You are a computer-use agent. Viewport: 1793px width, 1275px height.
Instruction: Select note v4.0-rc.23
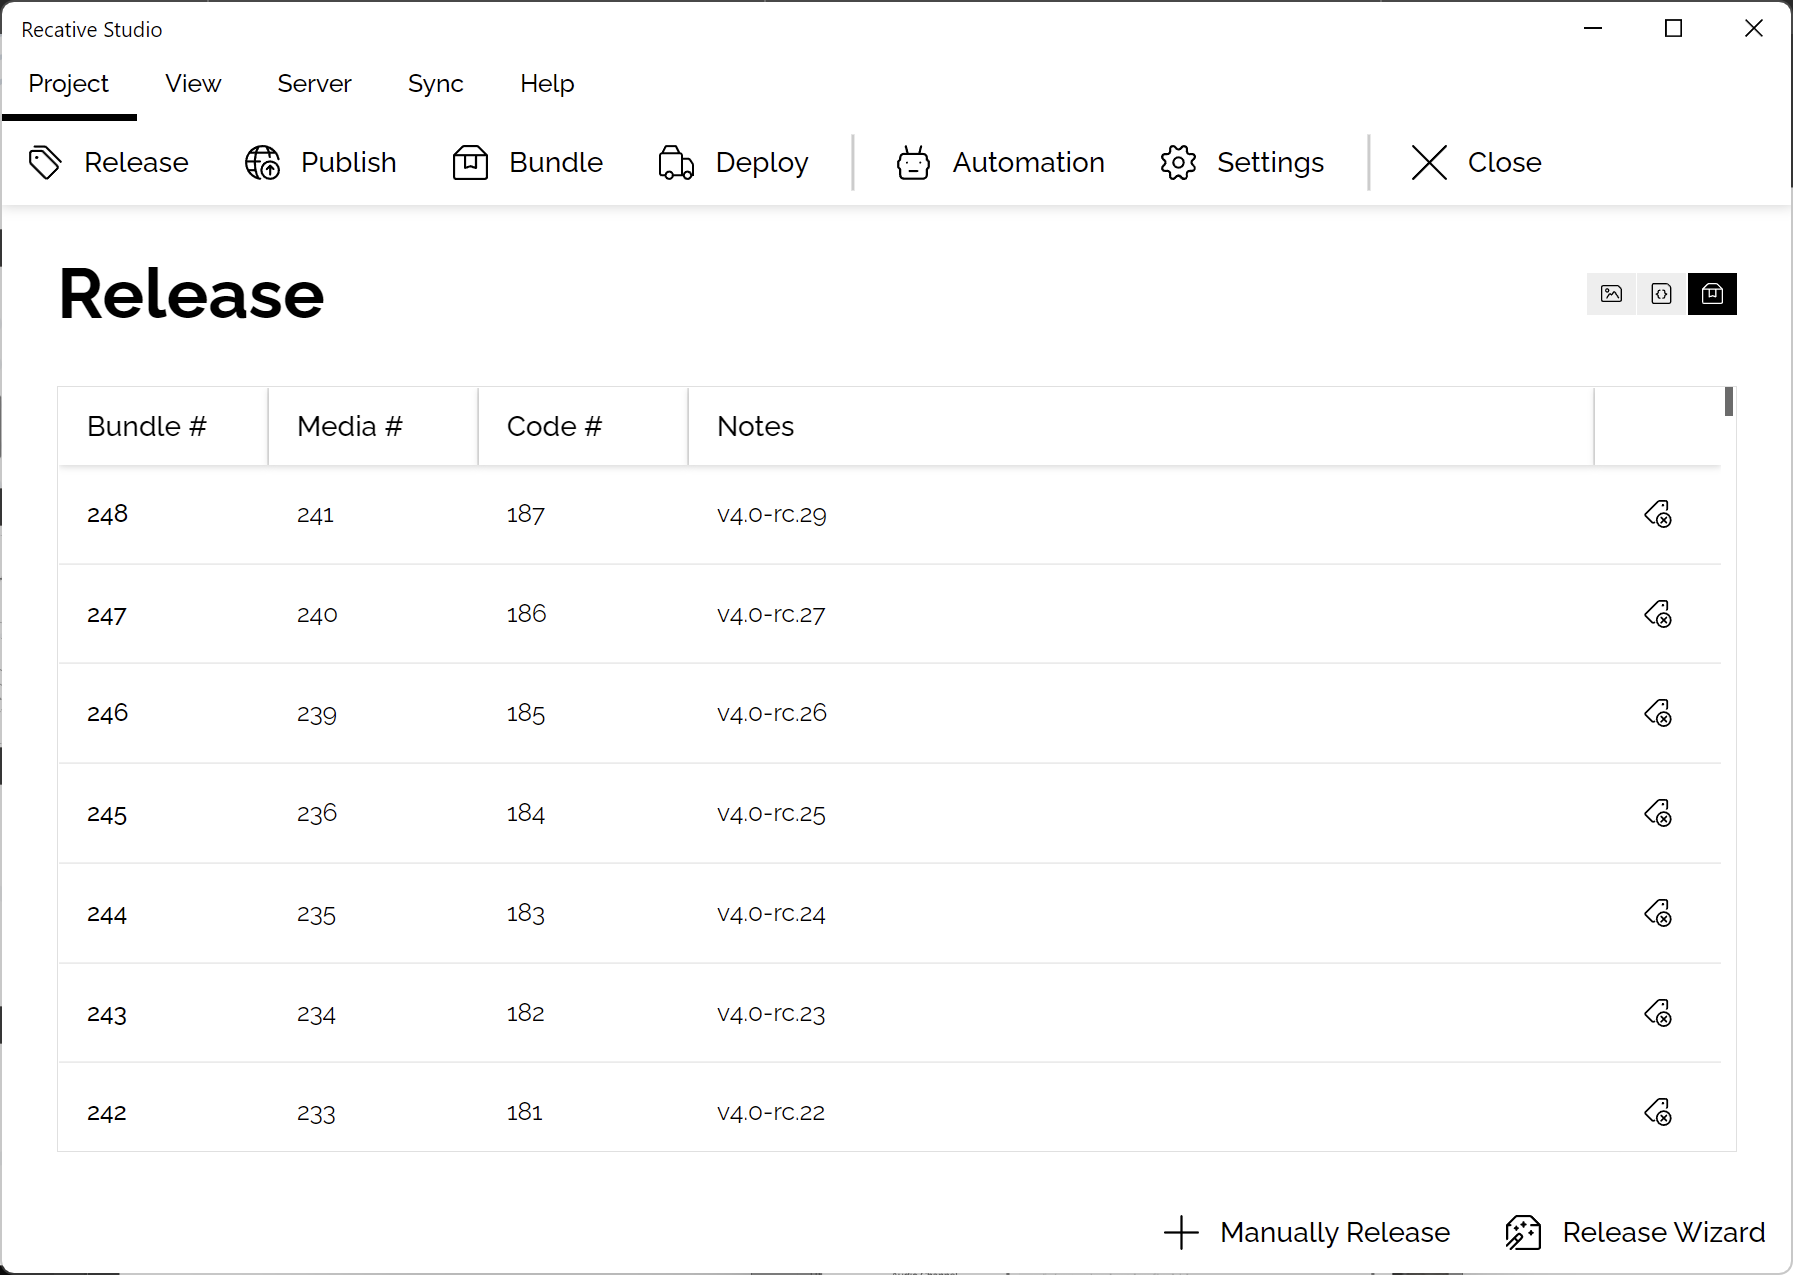pyautogui.click(x=771, y=1014)
